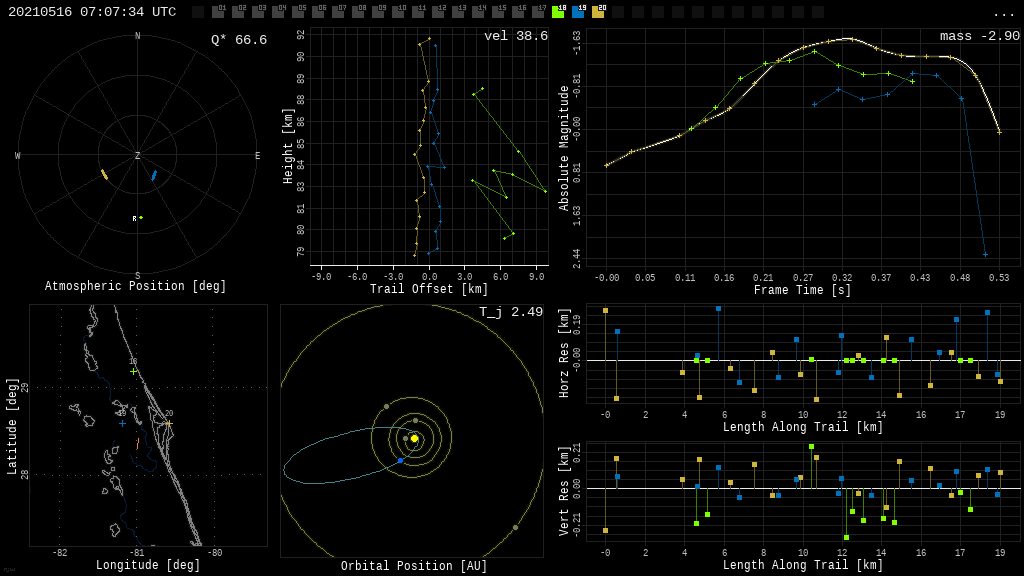
Task: Click station box 10
Action: [398, 12]
